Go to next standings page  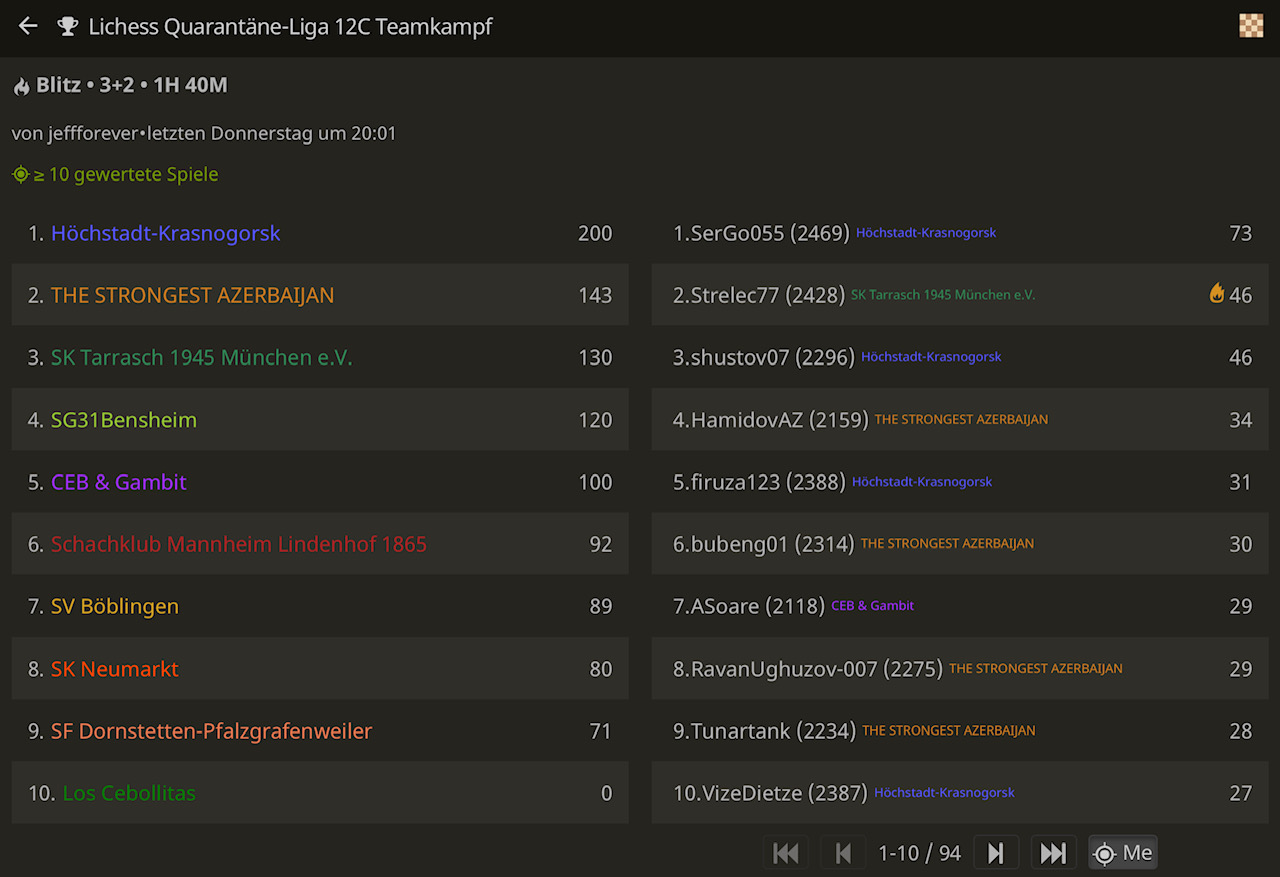(x=996, y=853)
